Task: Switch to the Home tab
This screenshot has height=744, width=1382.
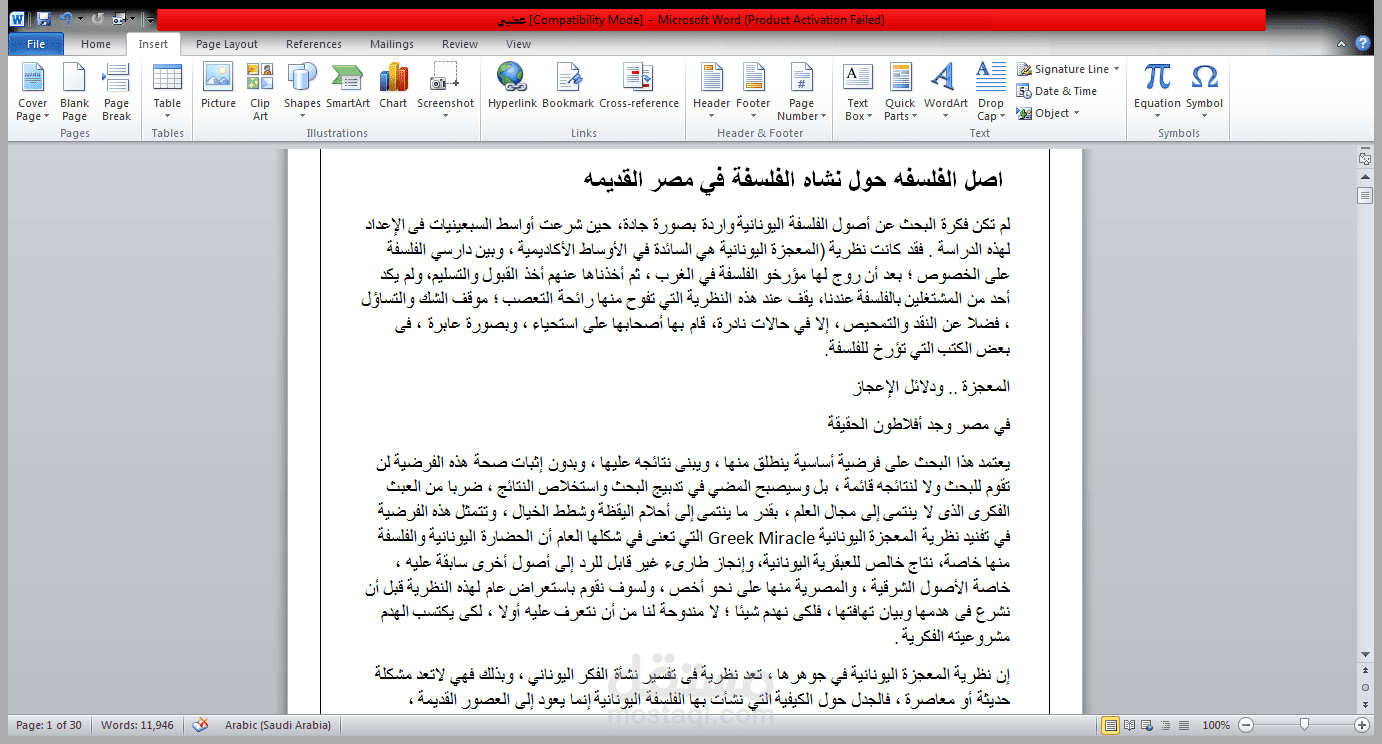Action: 96,44
